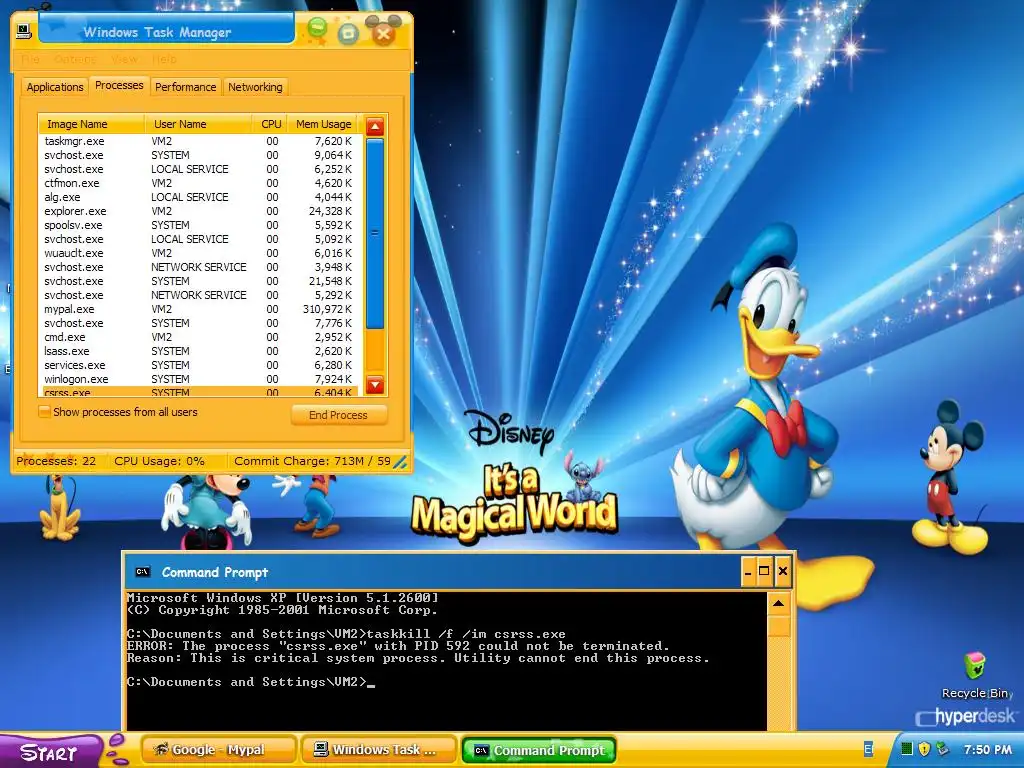1024x768 pixels.
Task: Select the ctfmon.exe process
Action: coord(199,184)
